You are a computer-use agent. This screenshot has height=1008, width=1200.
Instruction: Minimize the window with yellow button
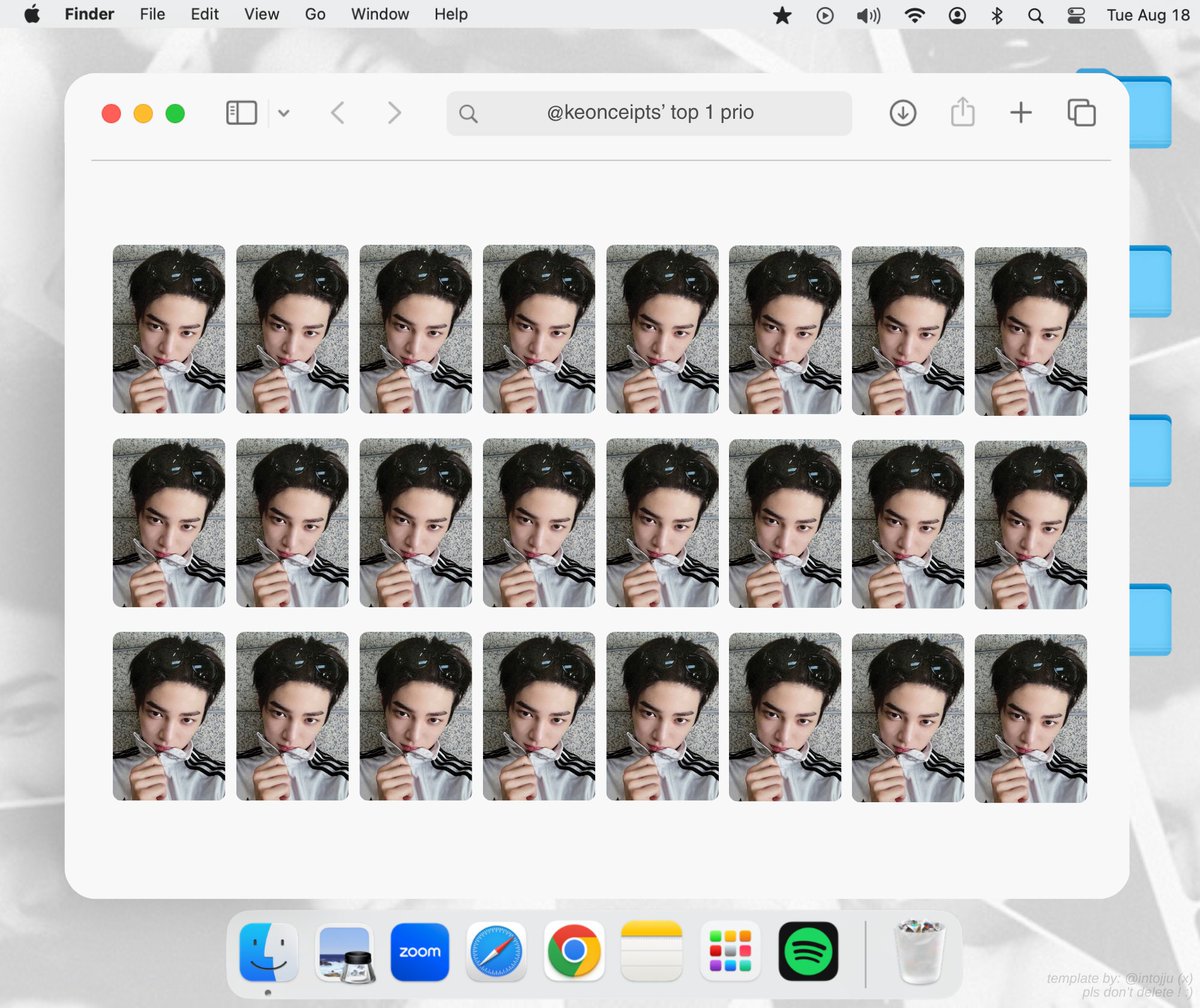143,114
